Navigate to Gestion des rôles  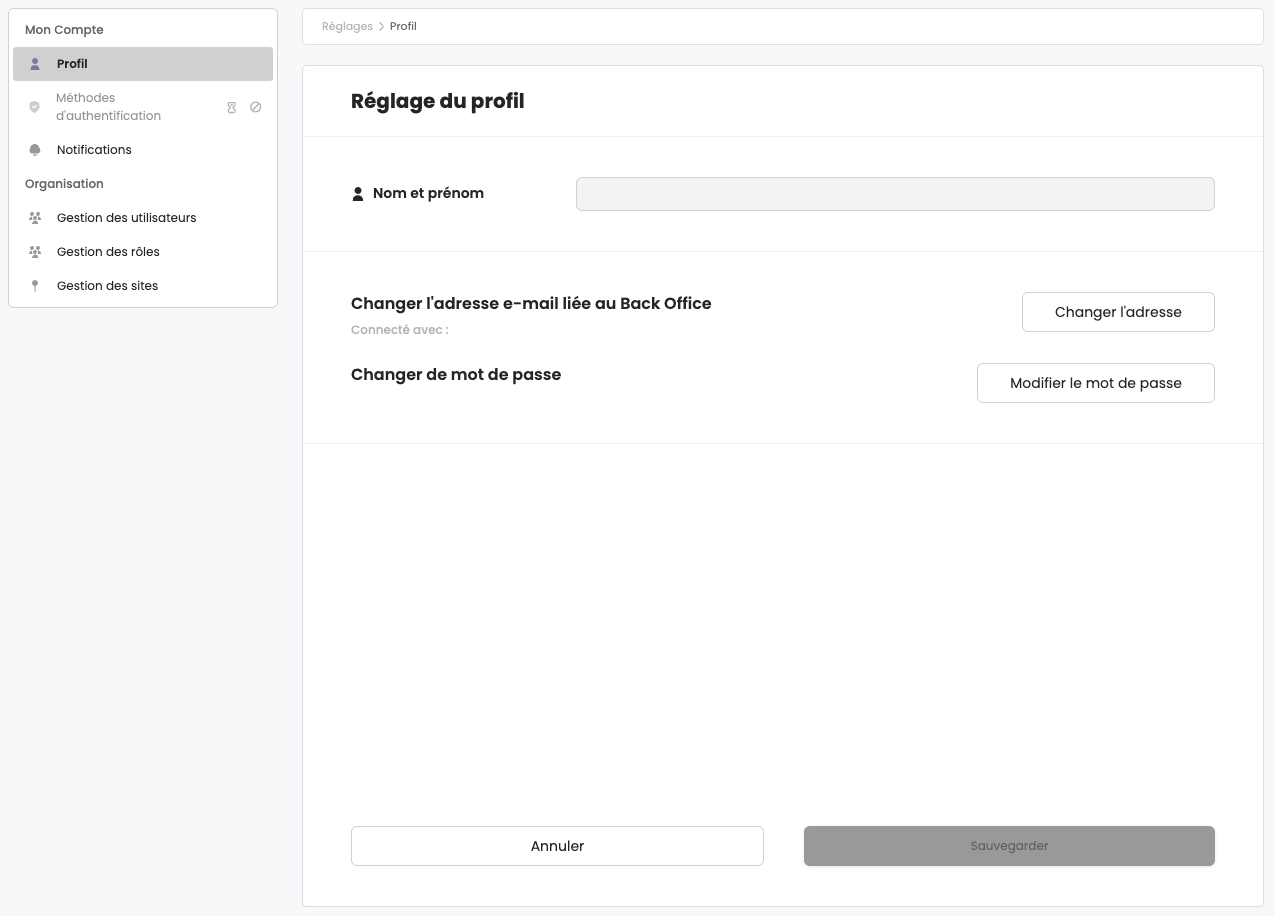pos(108,252)
